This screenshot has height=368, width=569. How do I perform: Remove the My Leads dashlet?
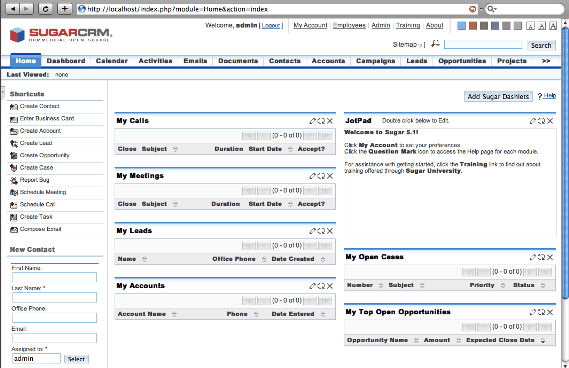329,231
